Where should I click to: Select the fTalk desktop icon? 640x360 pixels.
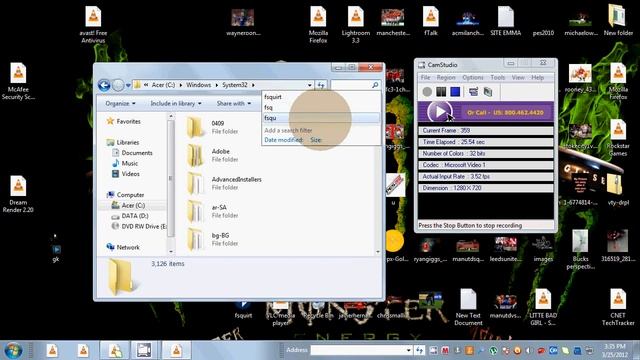[431, 21]
